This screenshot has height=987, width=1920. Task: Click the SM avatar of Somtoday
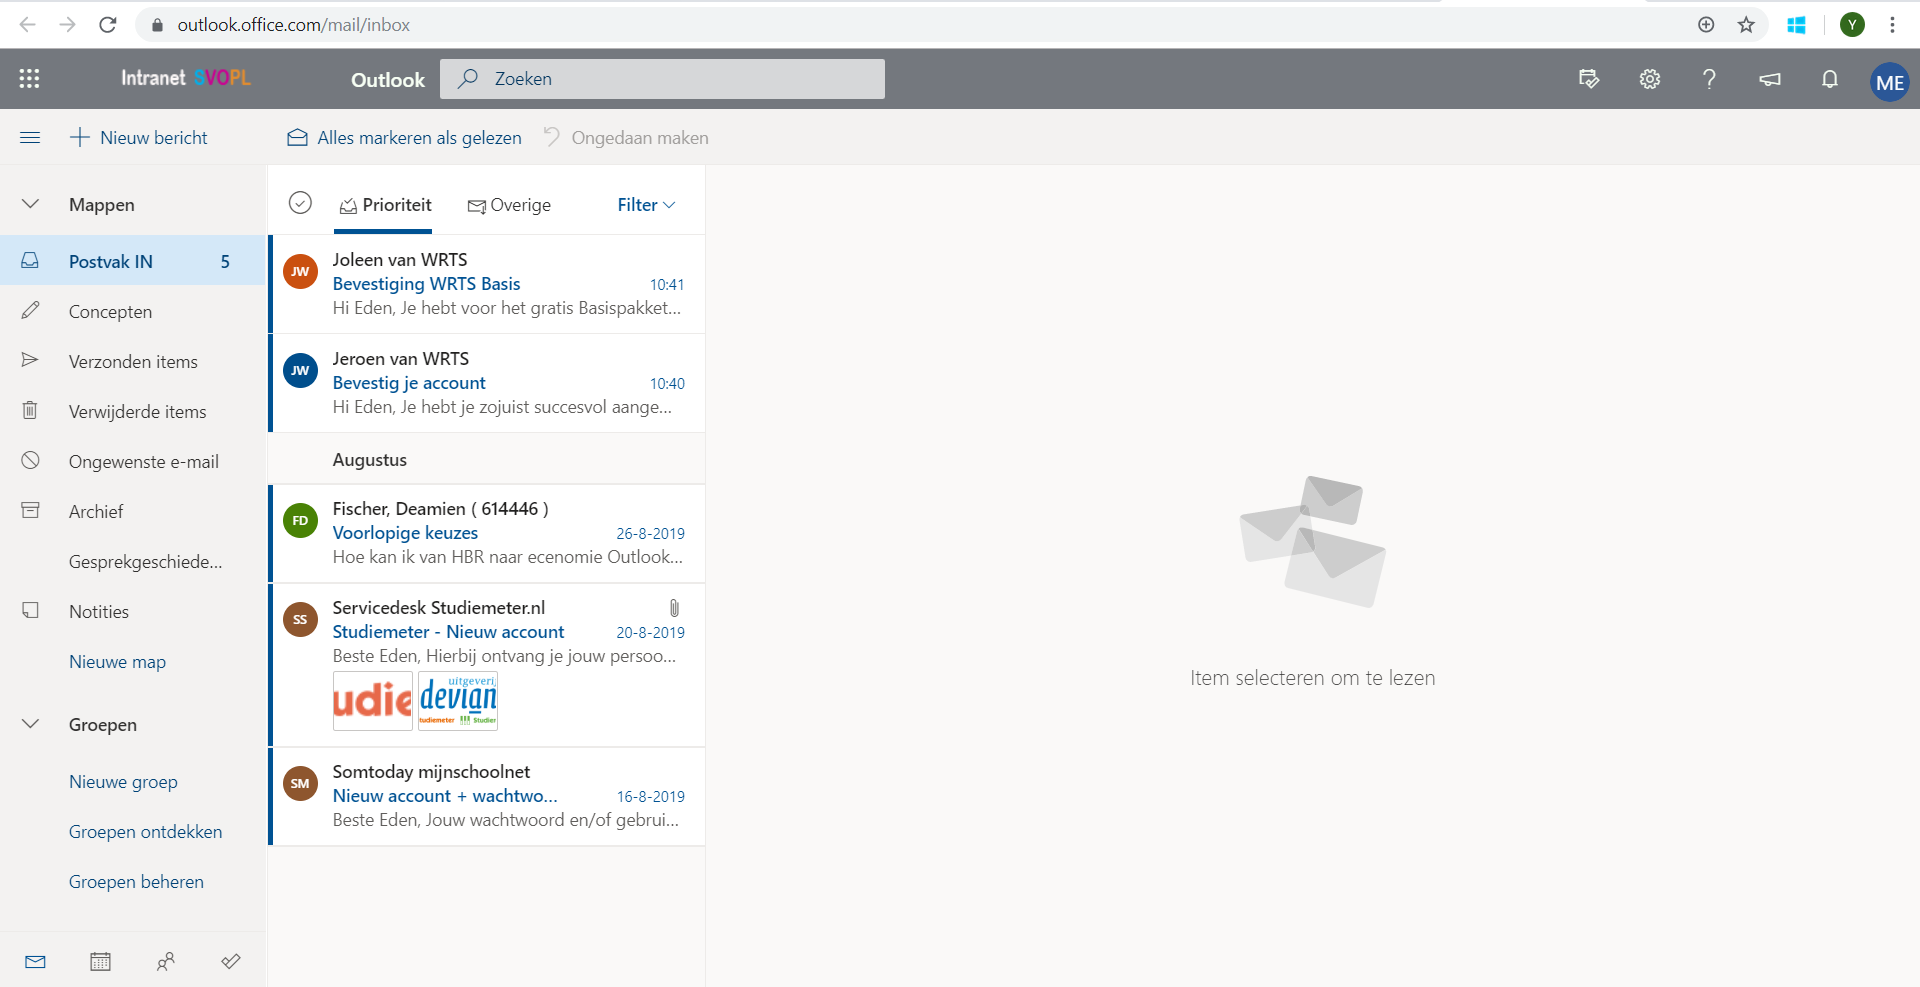tap(300, 783)
